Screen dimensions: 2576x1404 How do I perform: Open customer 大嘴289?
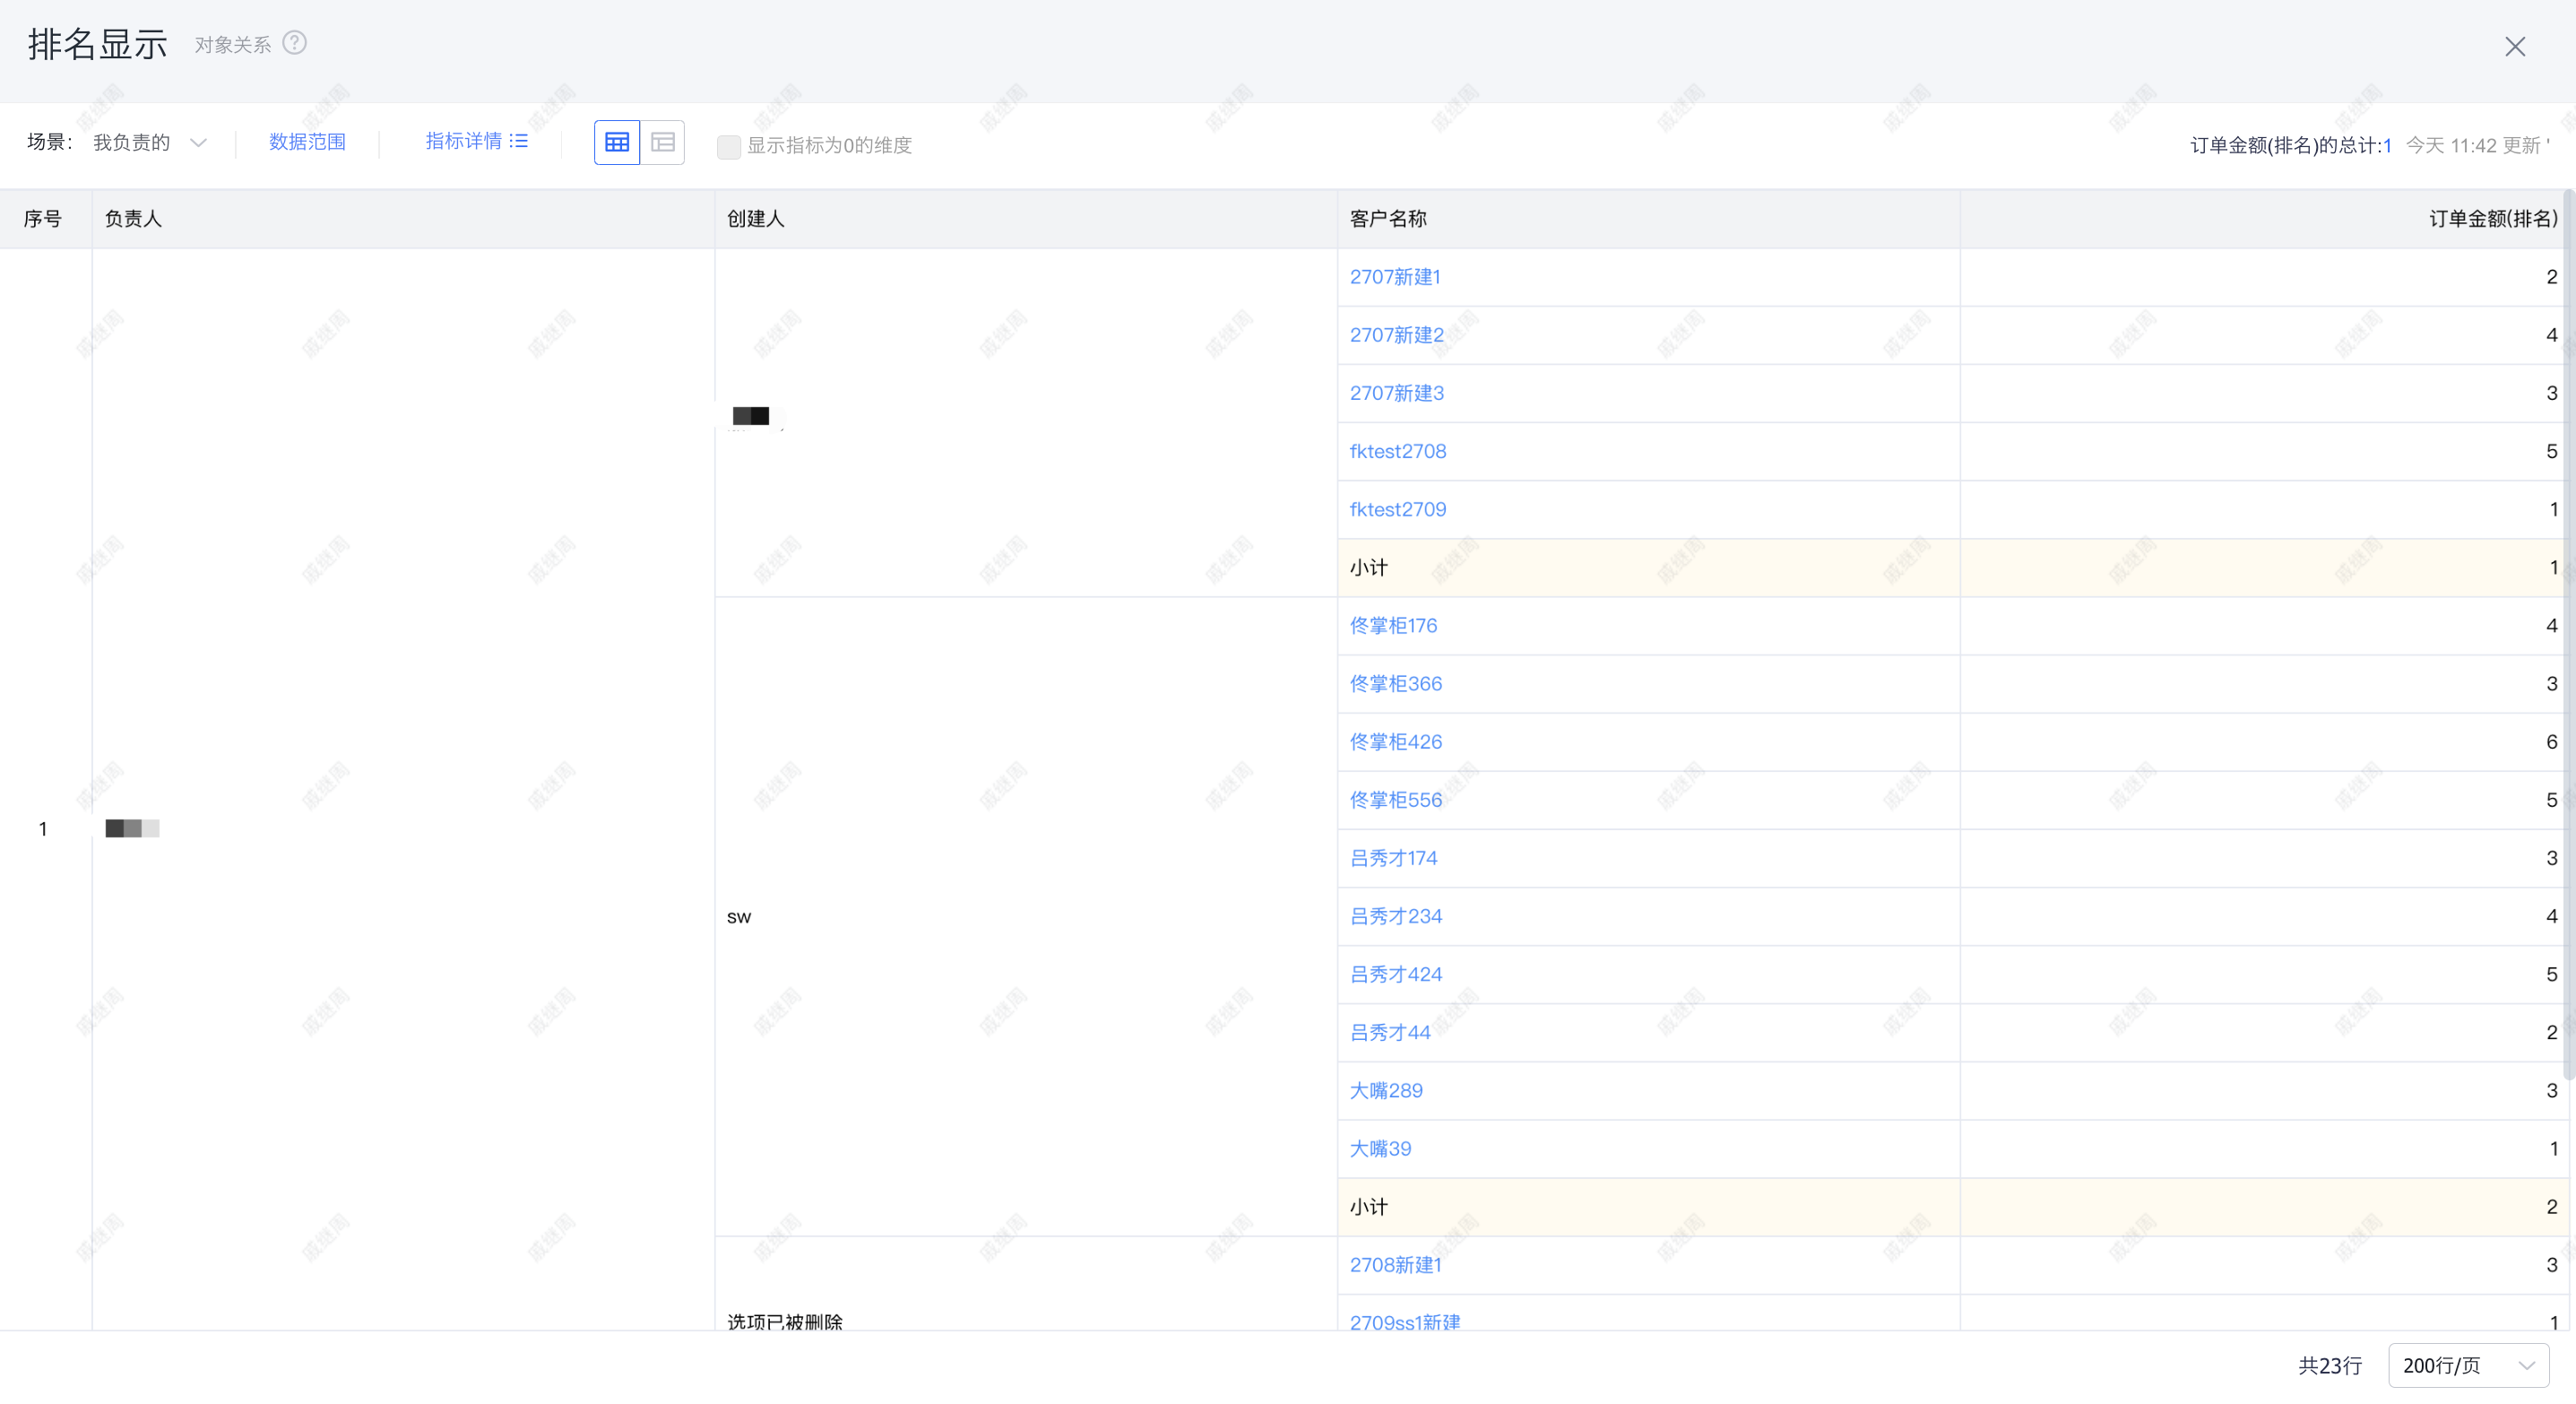pyautogui.click(x=1386, y=1090)
